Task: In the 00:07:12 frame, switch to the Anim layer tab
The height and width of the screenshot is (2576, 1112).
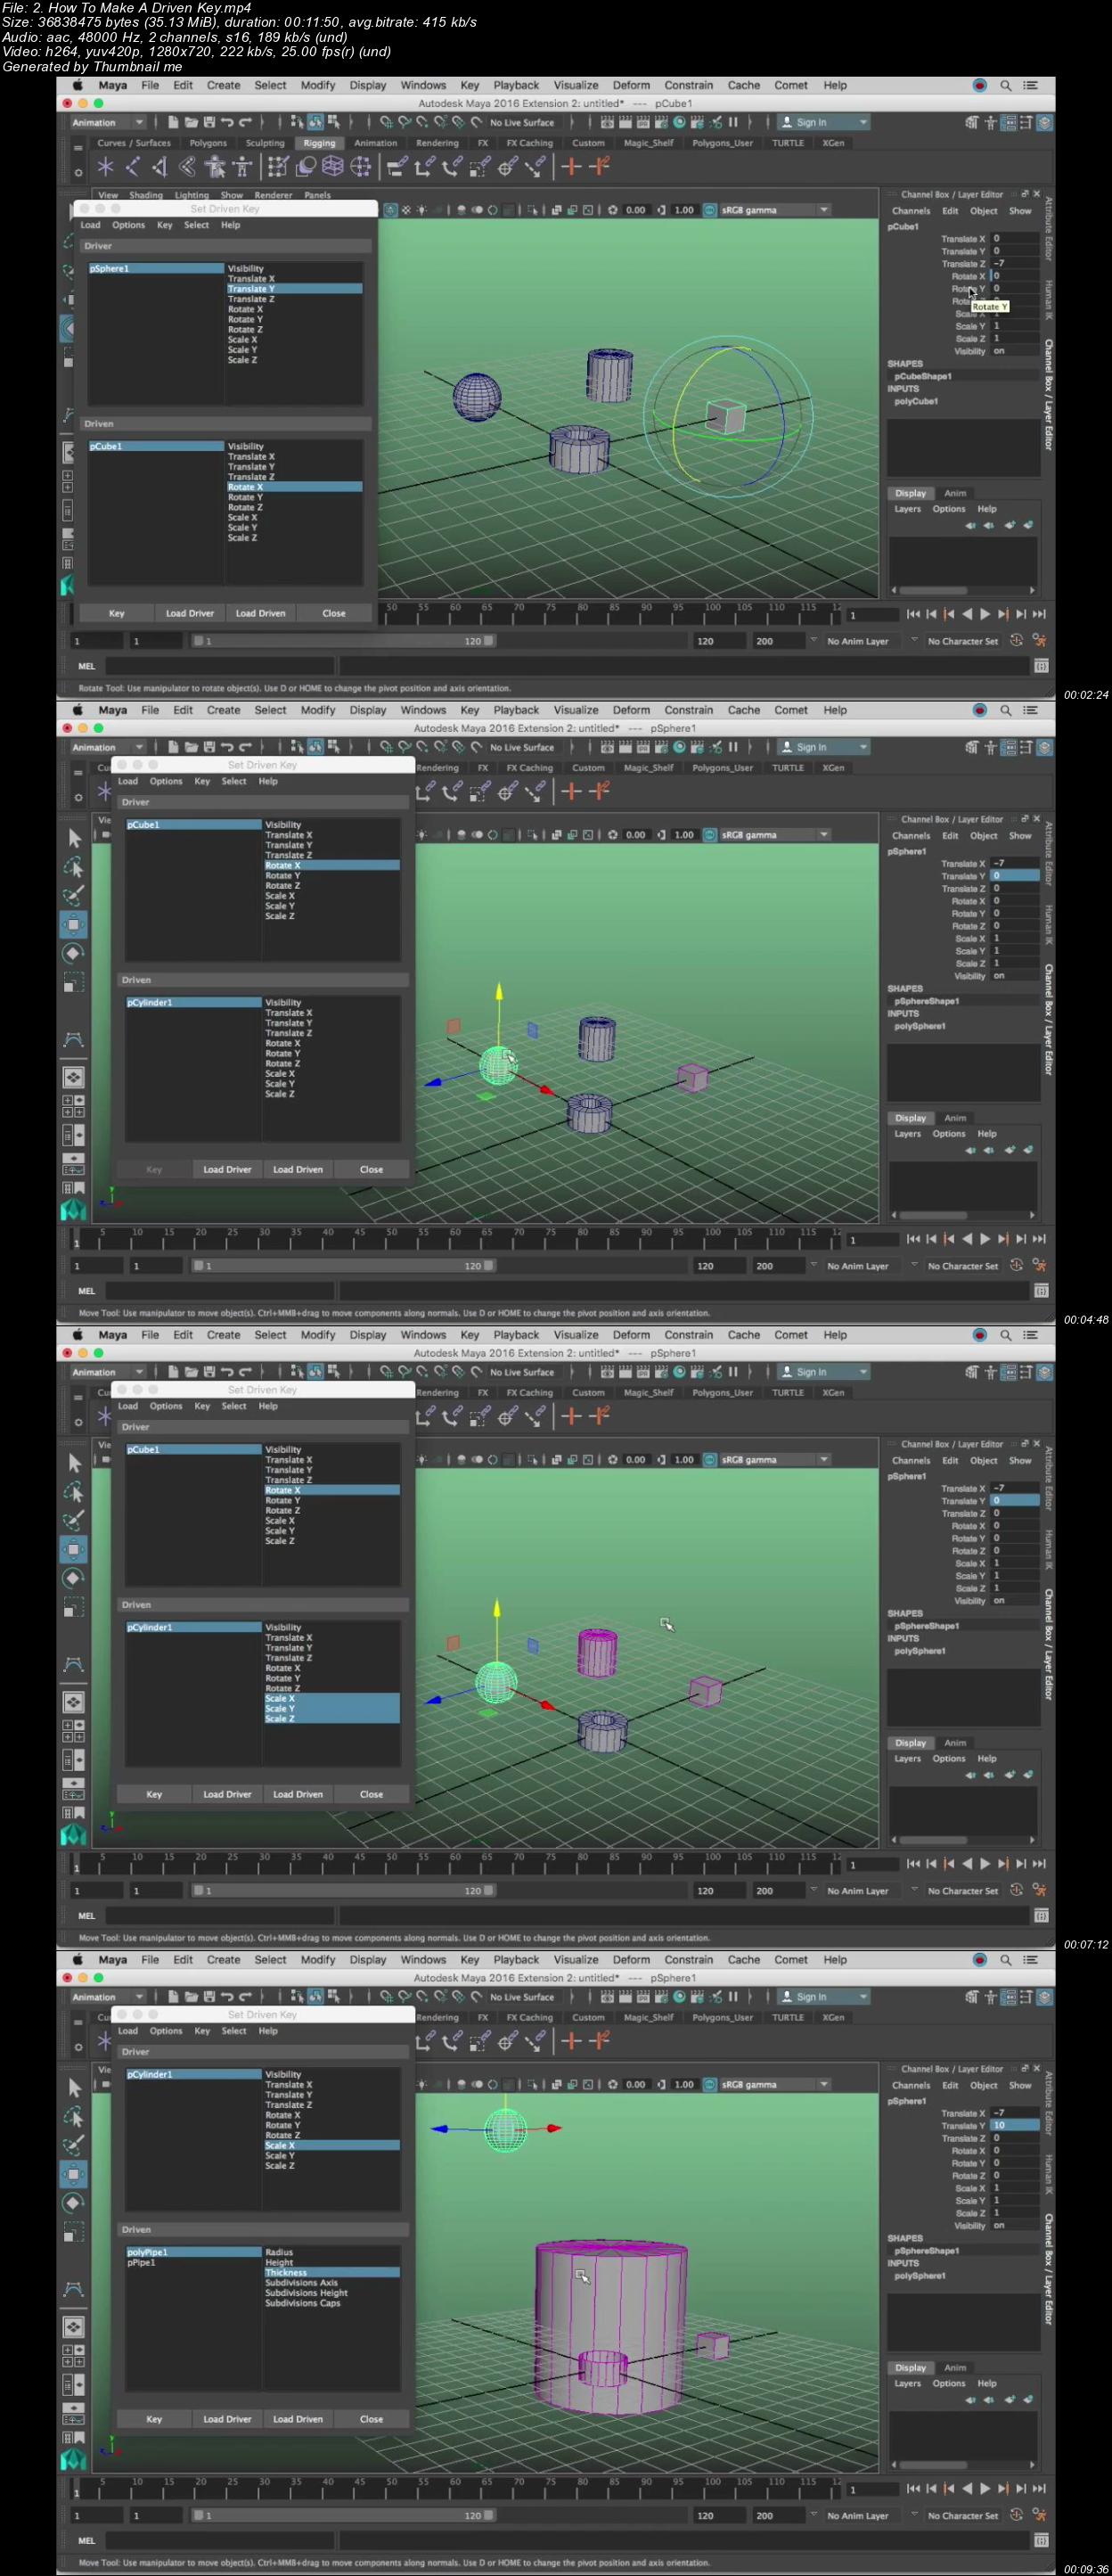Action: pyautogui.click(x=956, y=1743)
